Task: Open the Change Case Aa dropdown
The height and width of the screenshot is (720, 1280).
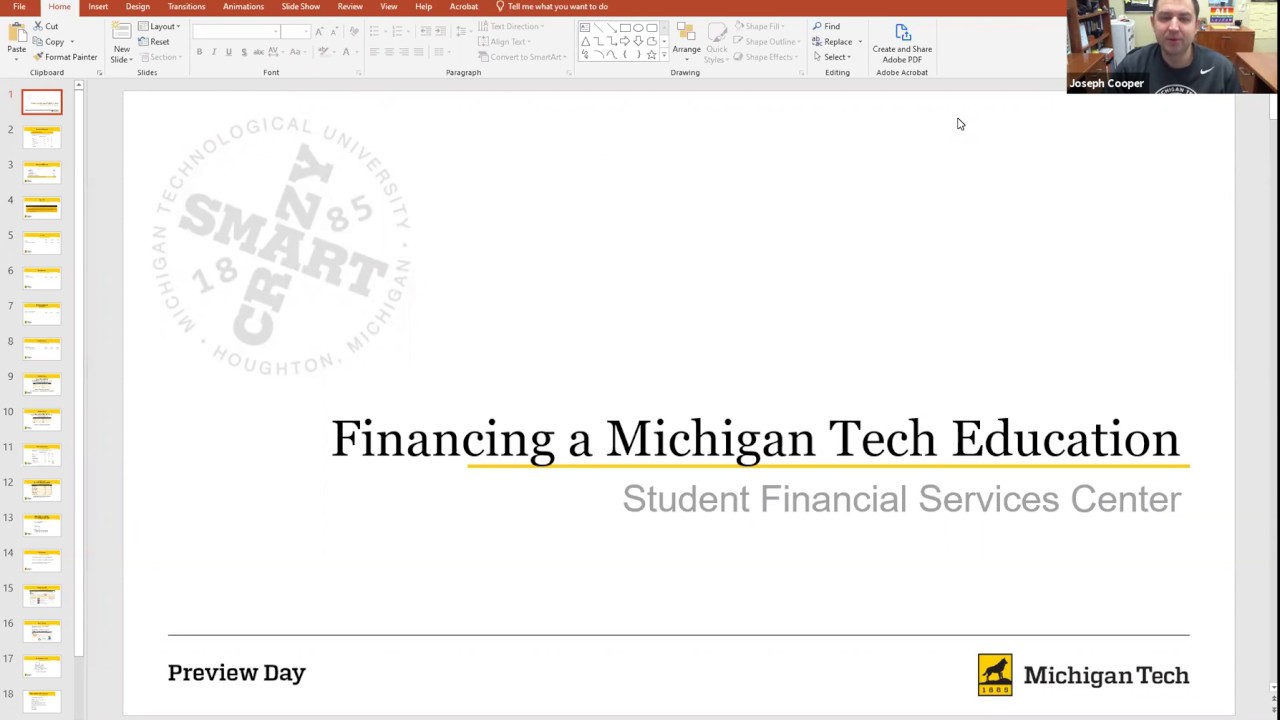Action: tap(297, 52)
